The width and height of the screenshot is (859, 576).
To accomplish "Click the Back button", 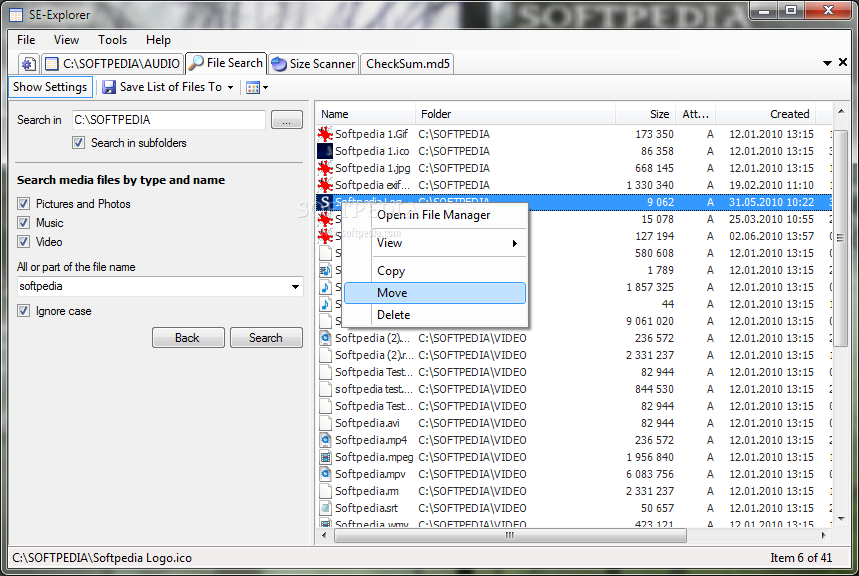I will tap(188, 338).
